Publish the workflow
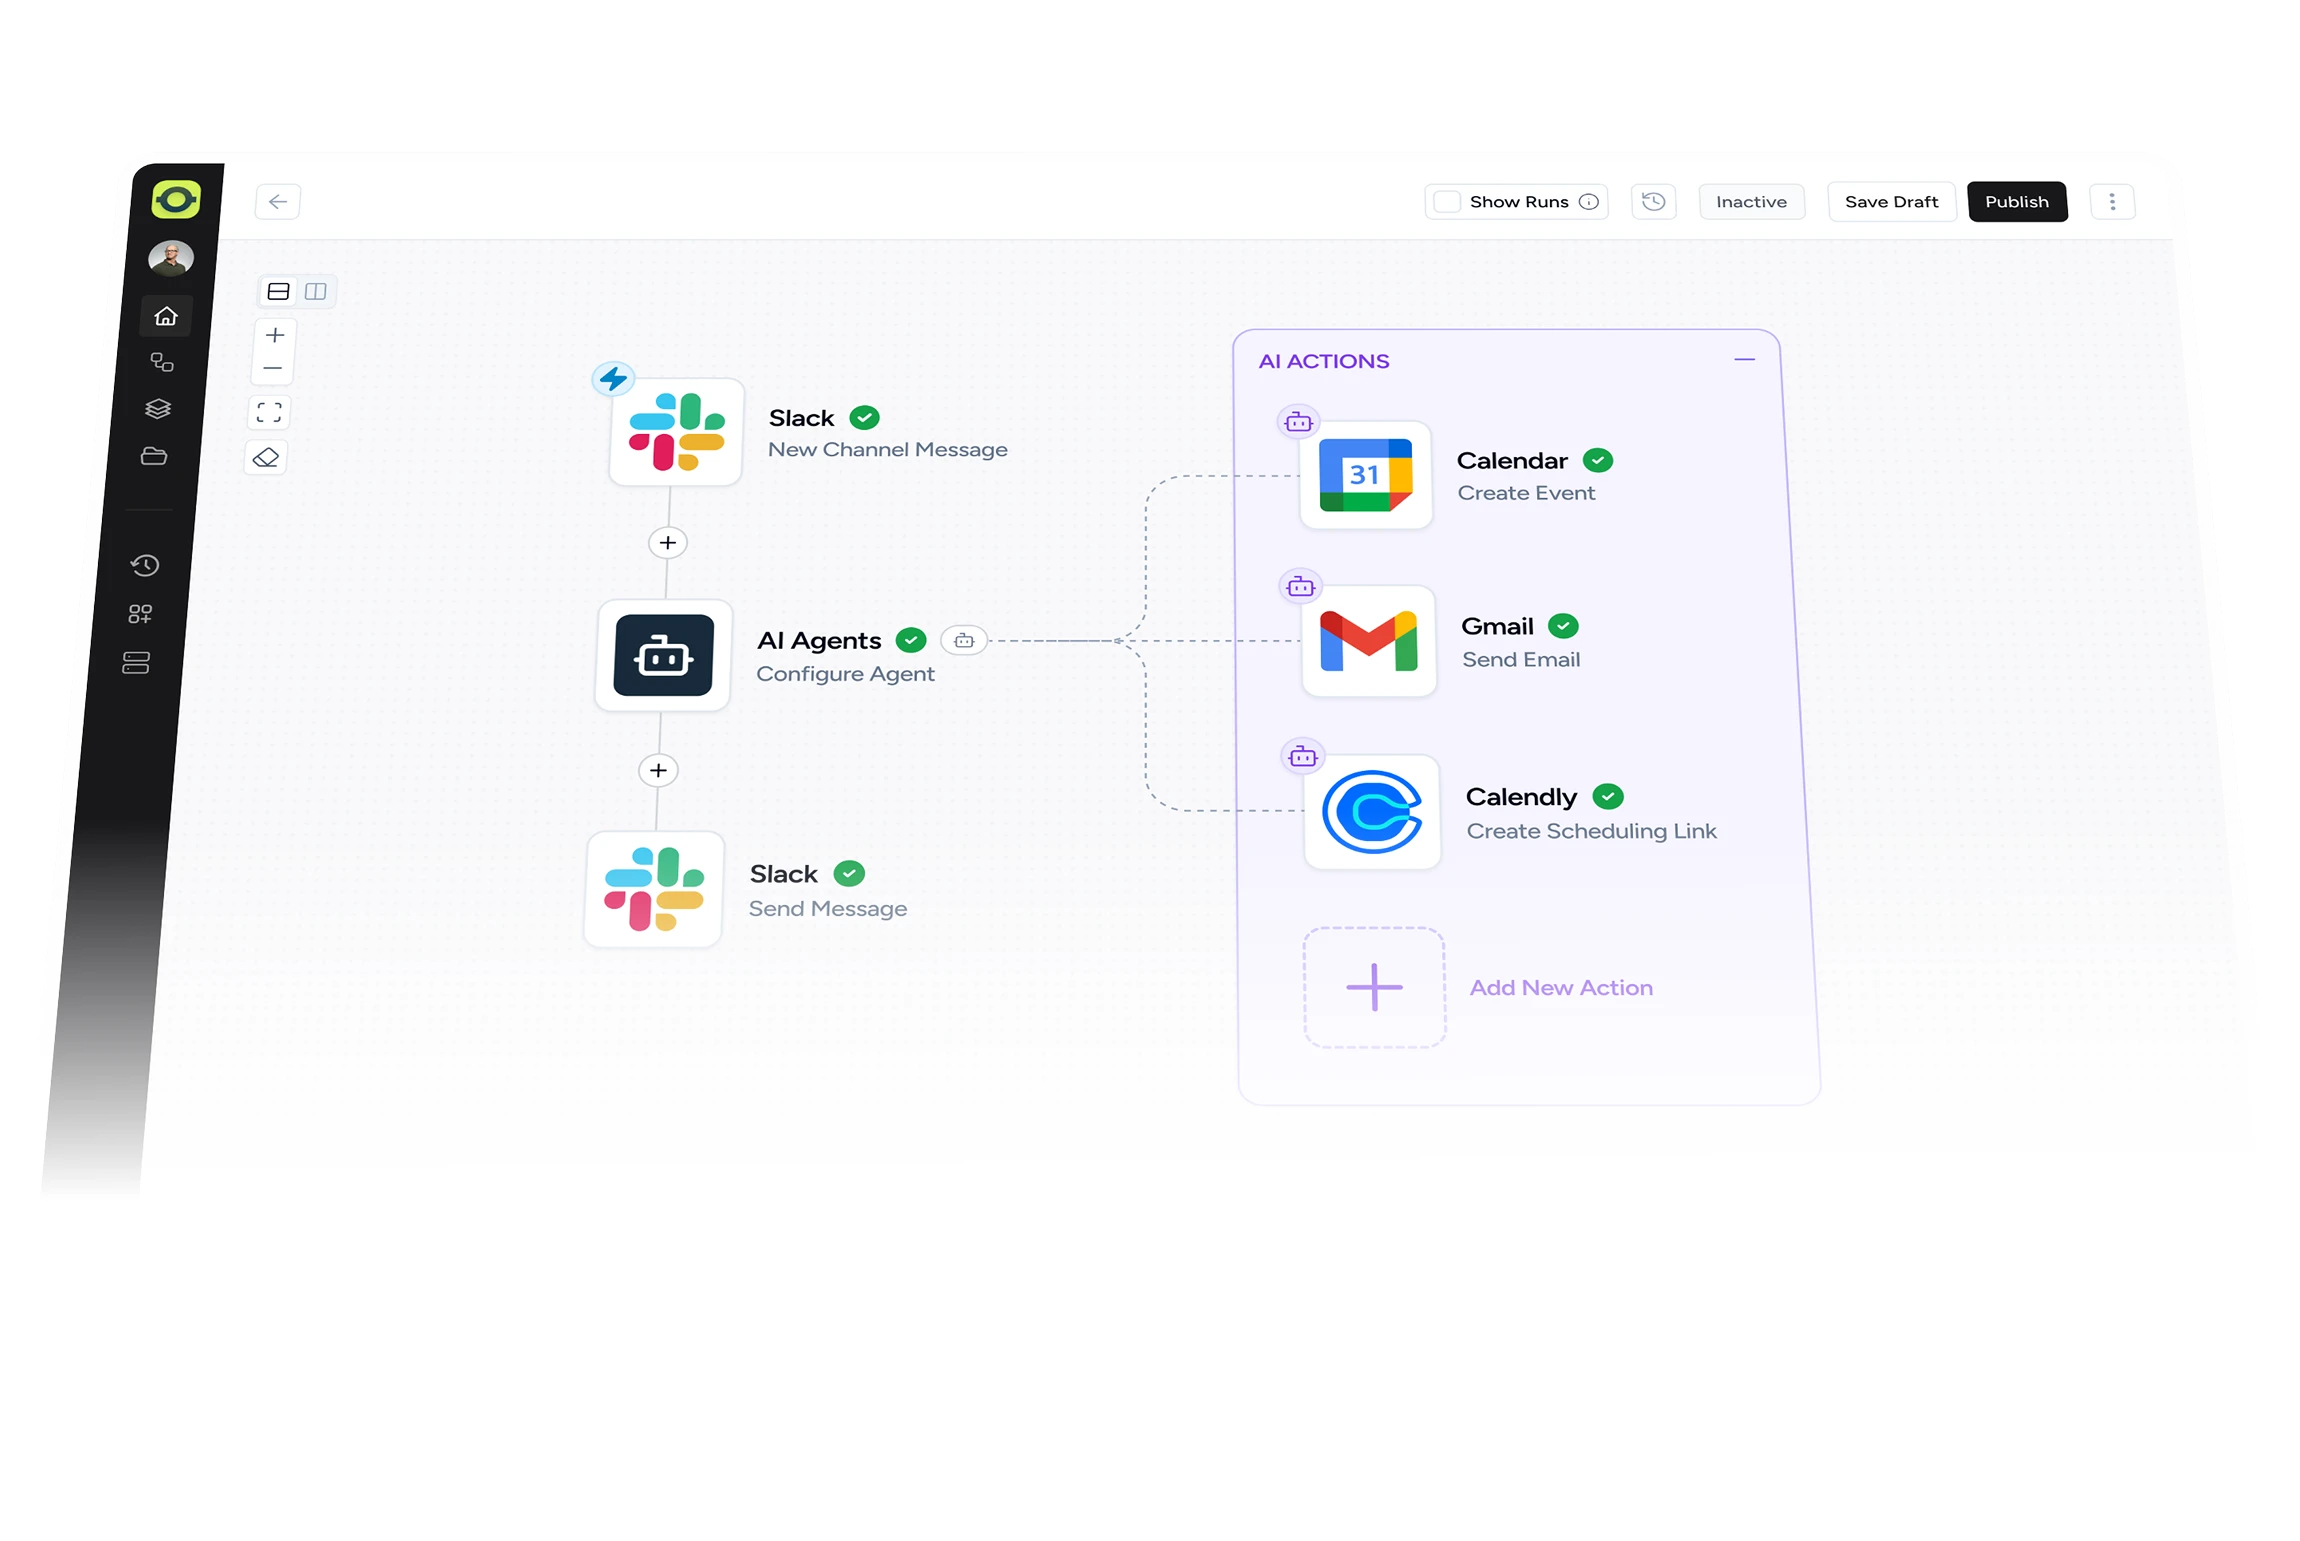Screen dimensions: 2300x1541 (2017, 201)
